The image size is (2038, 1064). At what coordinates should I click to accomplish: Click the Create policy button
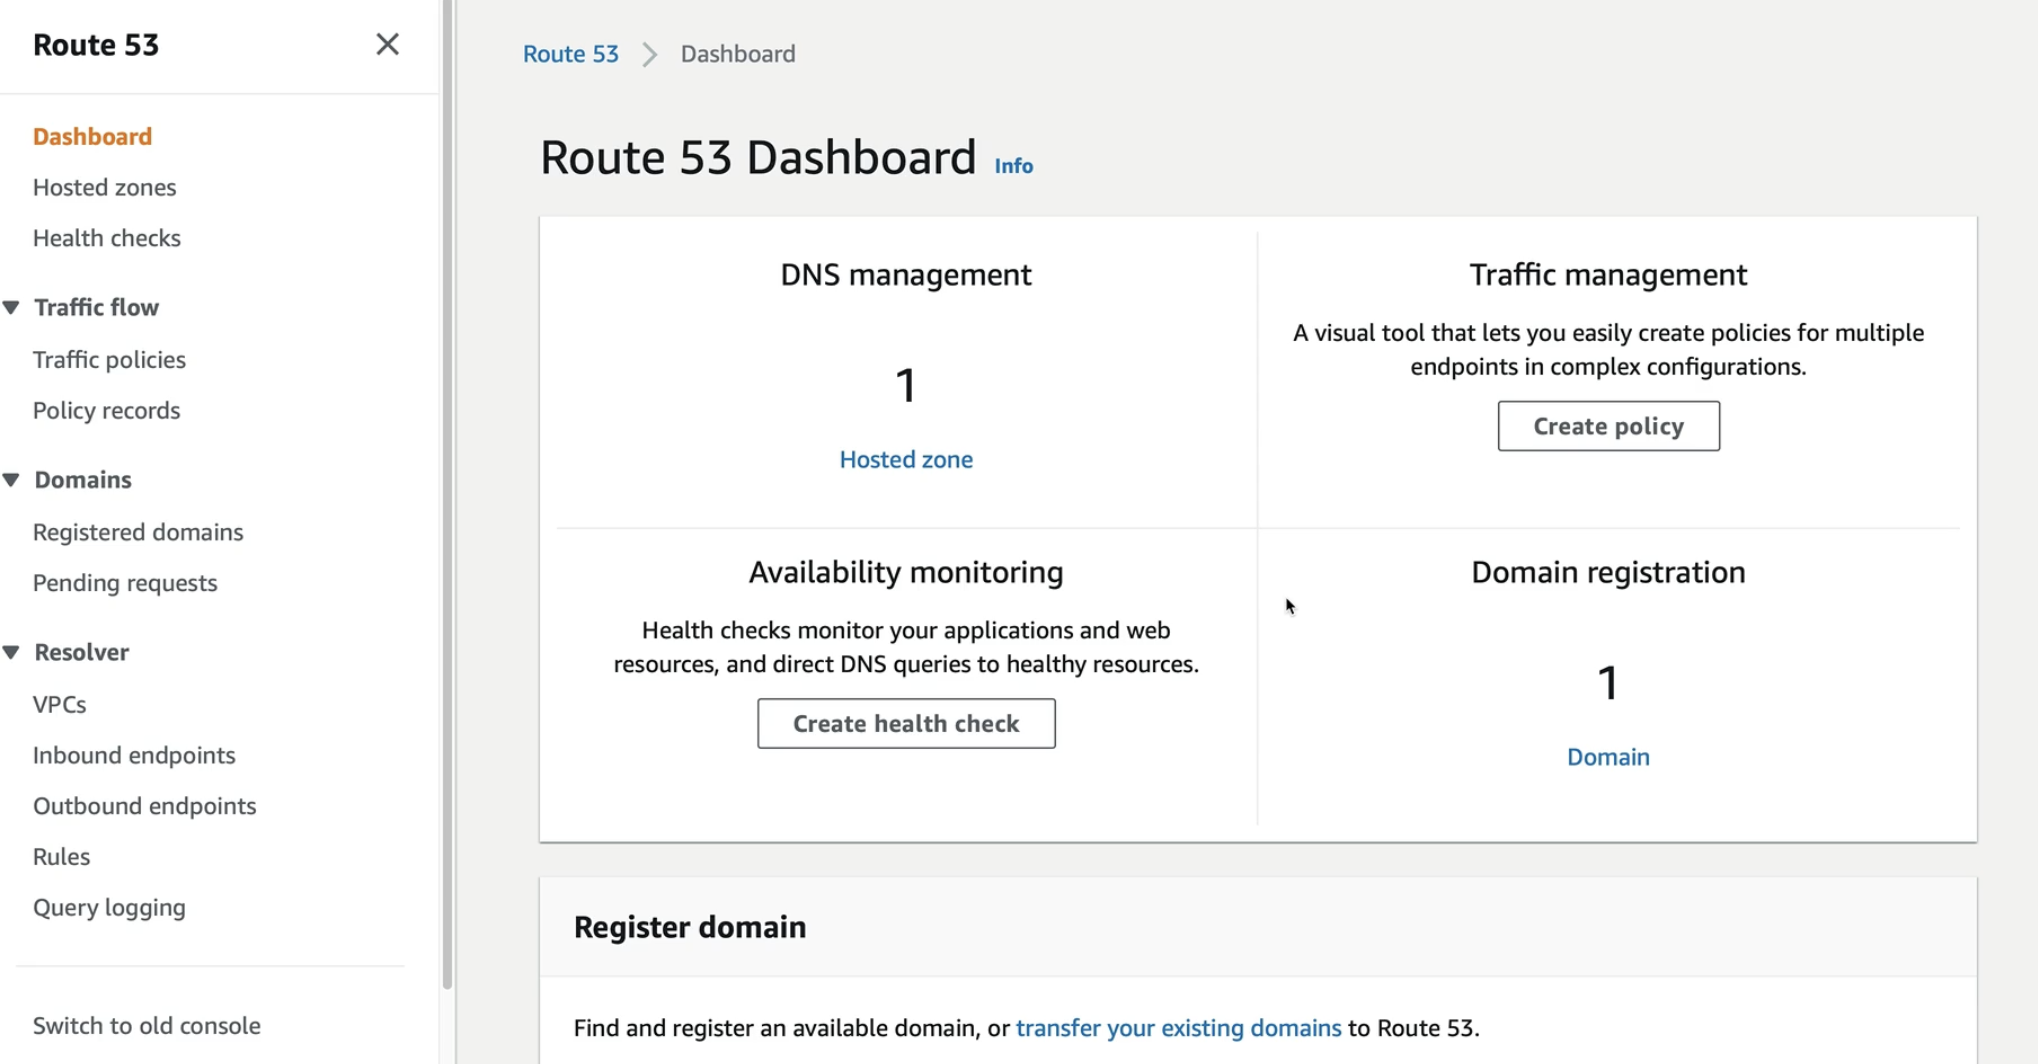[x=1608, y=426]
